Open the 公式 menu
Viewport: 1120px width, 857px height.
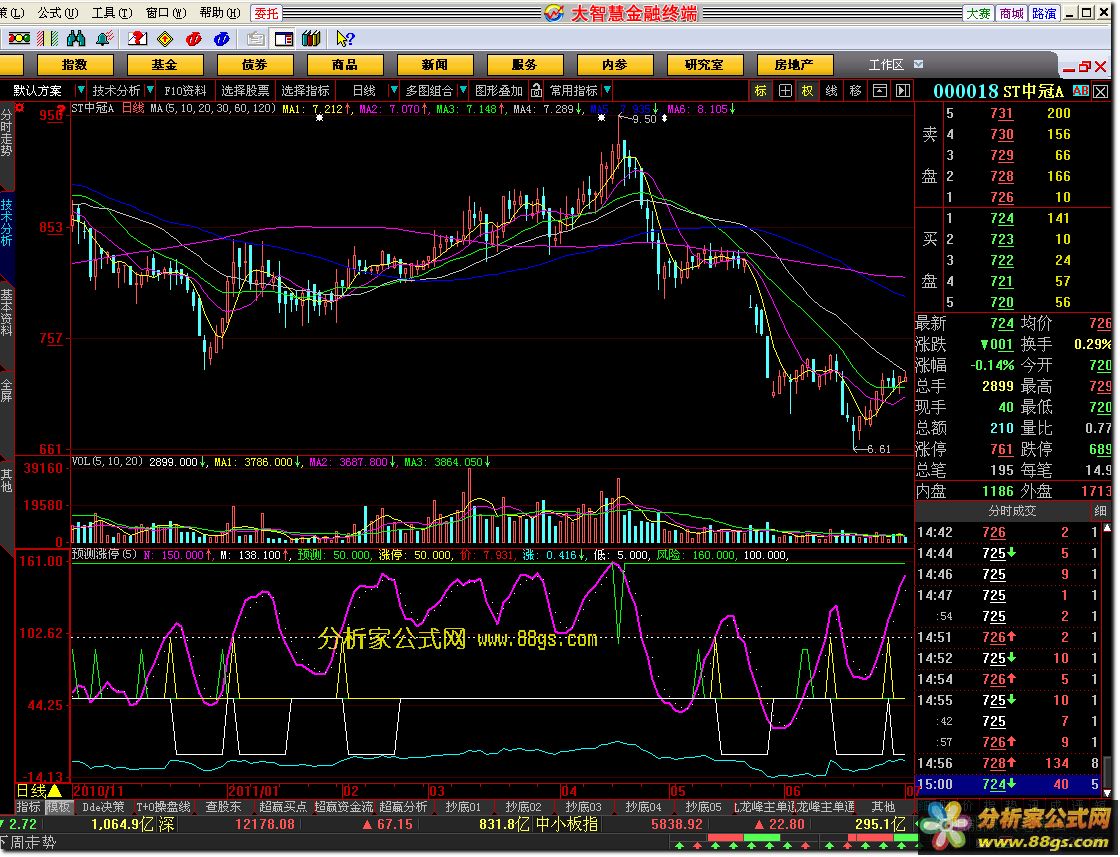click(58, 12)
